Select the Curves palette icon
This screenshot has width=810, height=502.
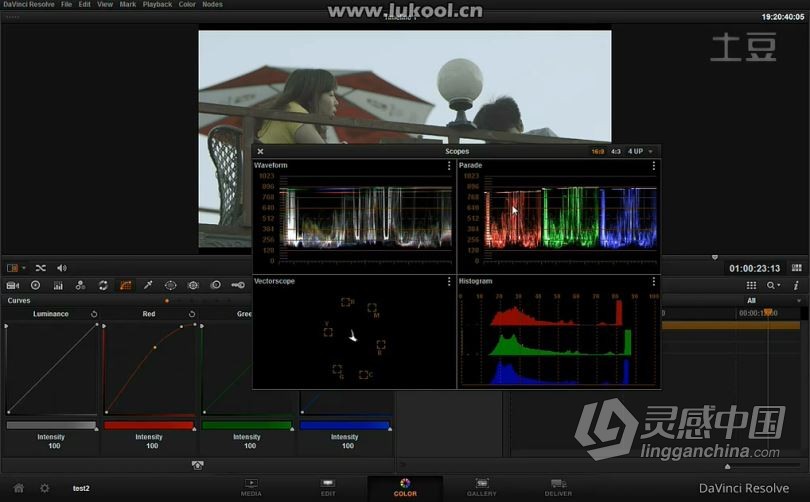pos(125,285)
